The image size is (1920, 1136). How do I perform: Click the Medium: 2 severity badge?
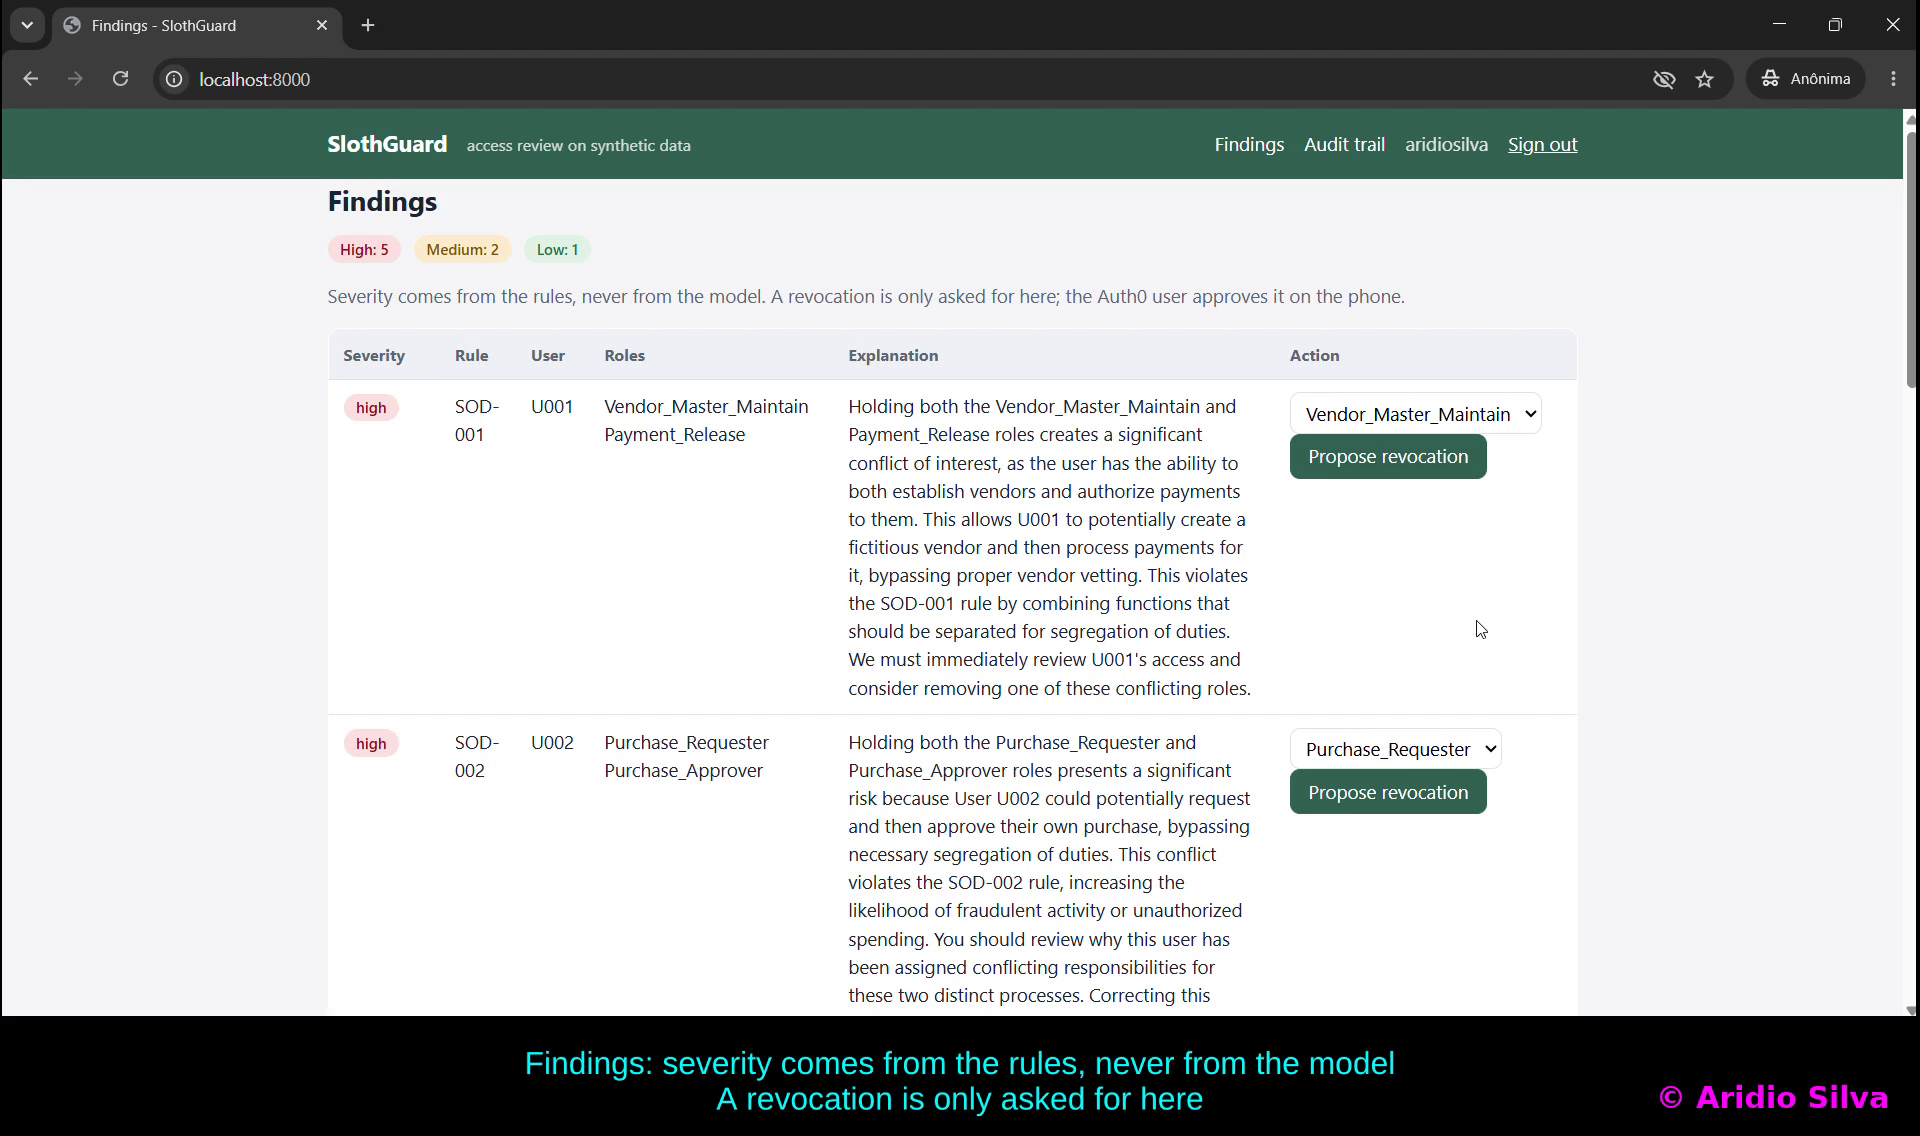(462, 250)
